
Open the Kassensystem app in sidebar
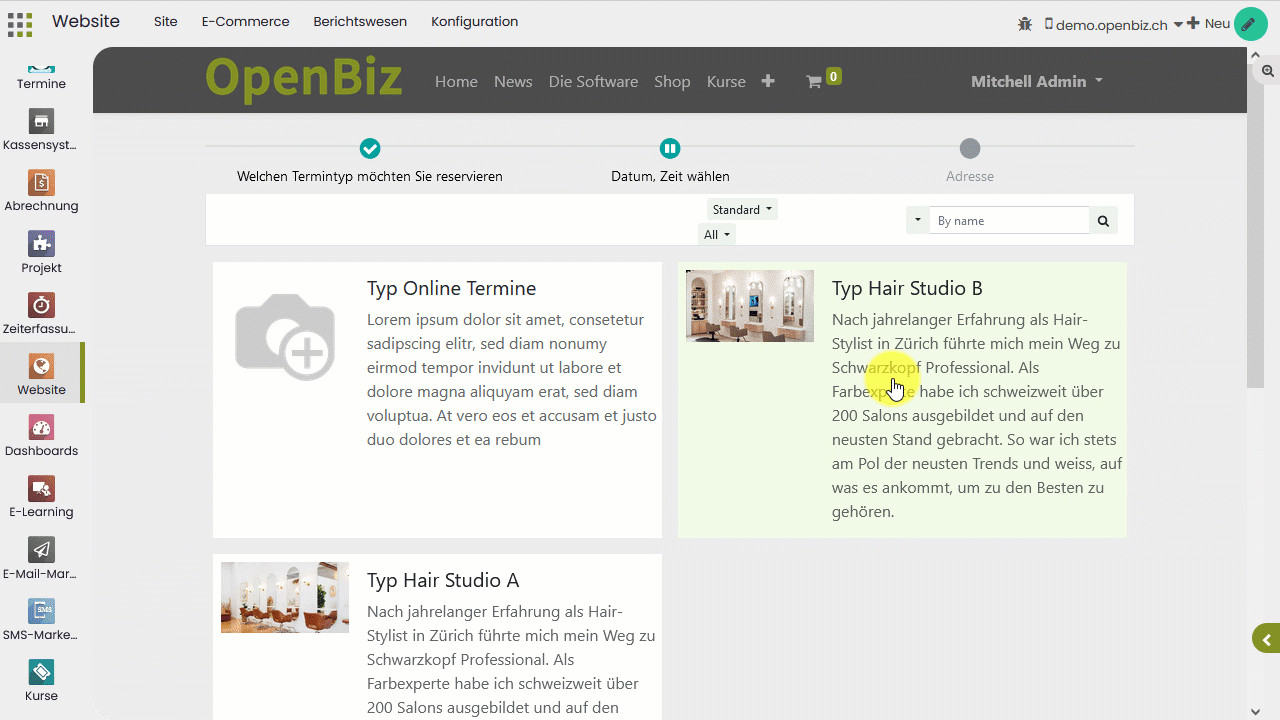pyautogui.click(x=41, y=122)
